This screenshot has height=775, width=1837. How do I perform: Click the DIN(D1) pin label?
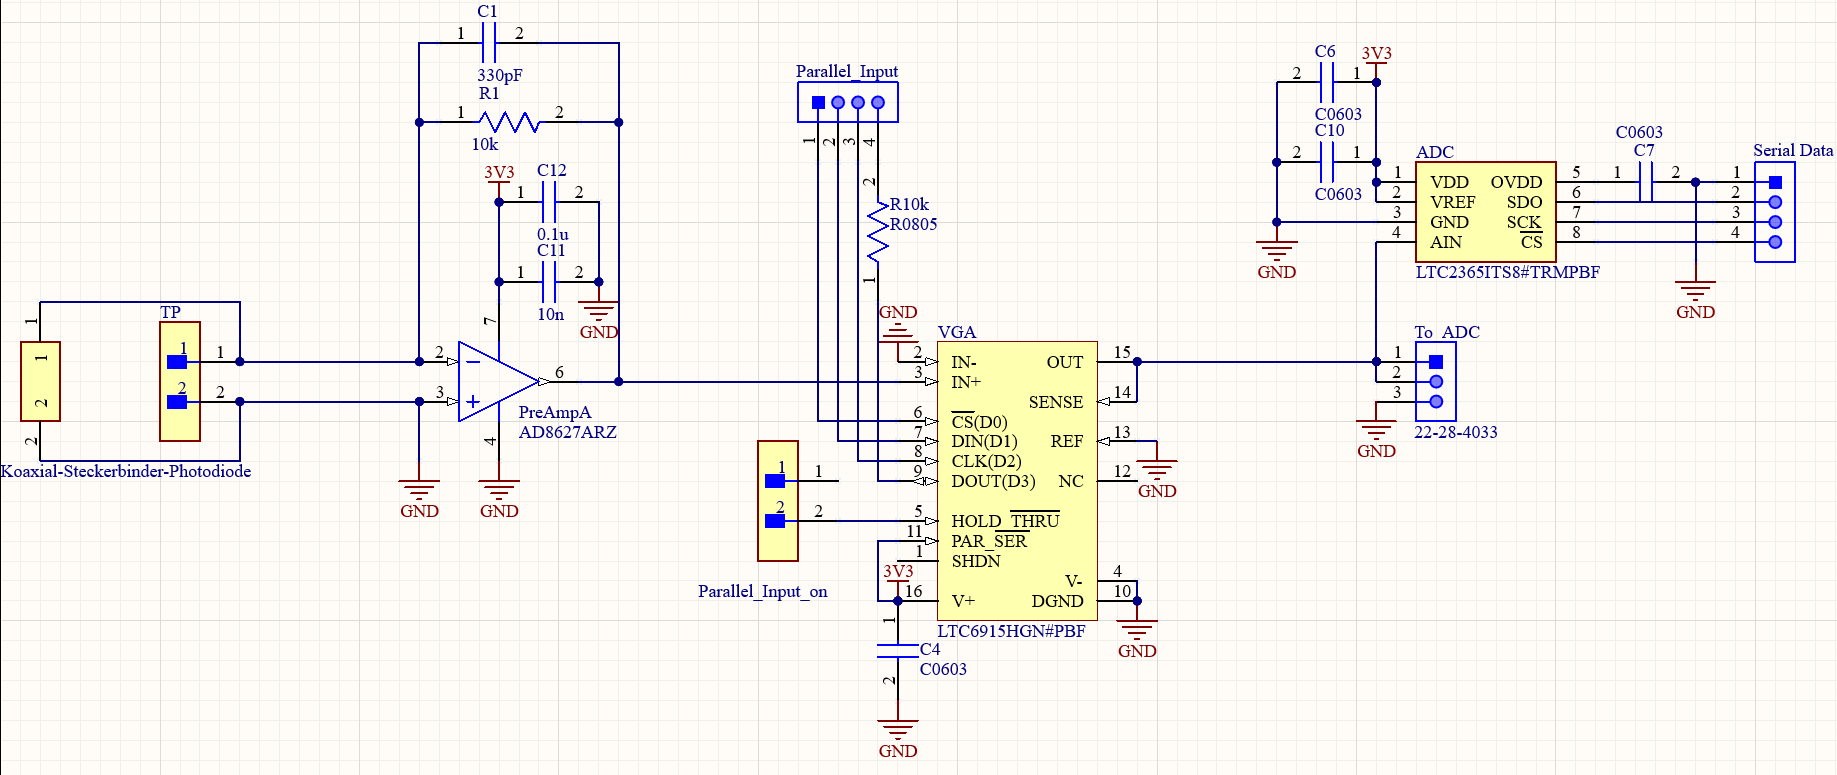coord(984,441)
